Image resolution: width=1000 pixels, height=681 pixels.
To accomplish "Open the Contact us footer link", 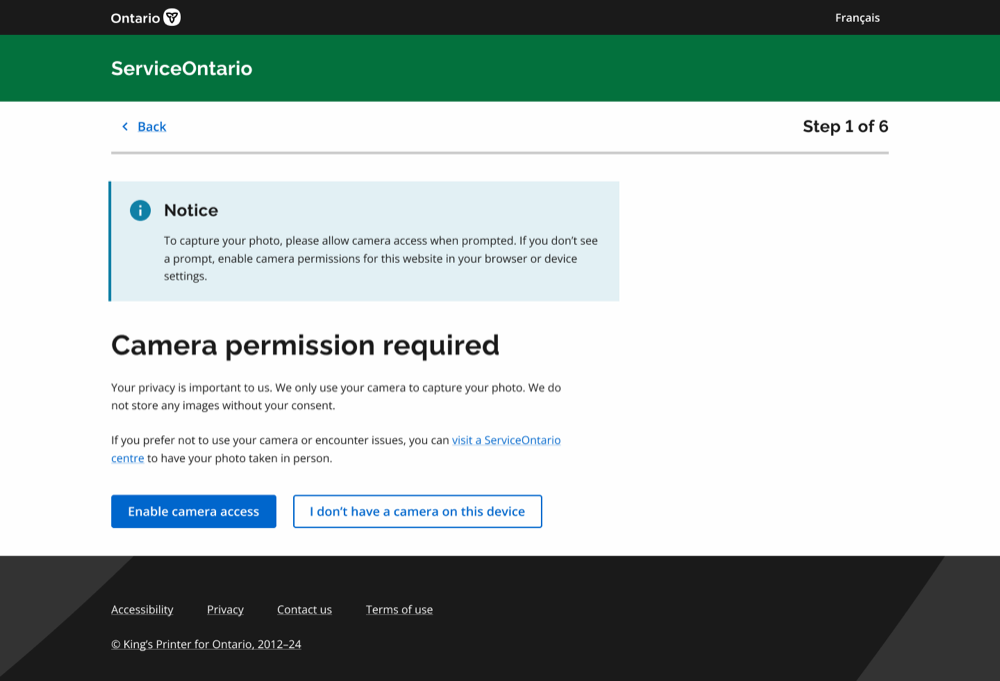I will (x=304, y=610).
